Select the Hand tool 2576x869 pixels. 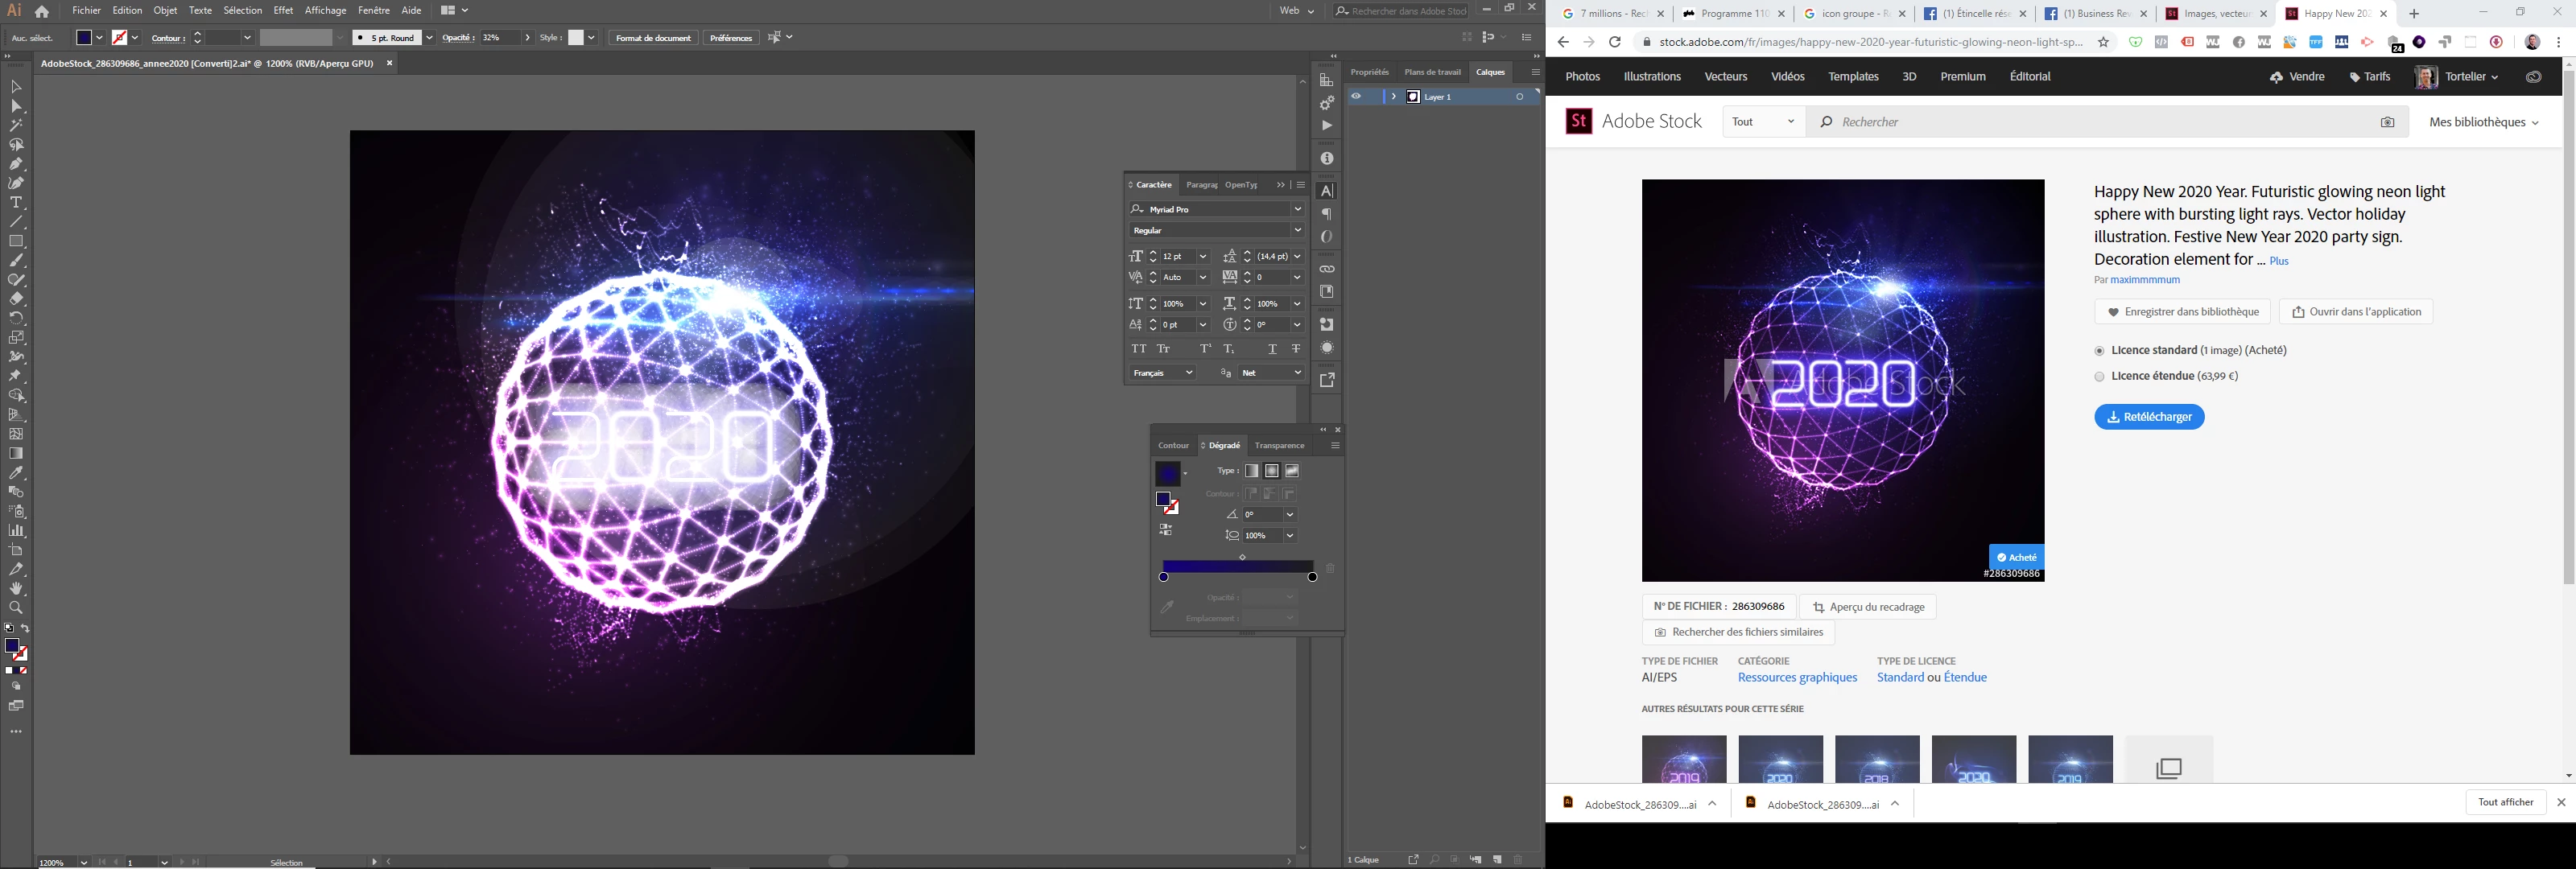tap(16, 589)
